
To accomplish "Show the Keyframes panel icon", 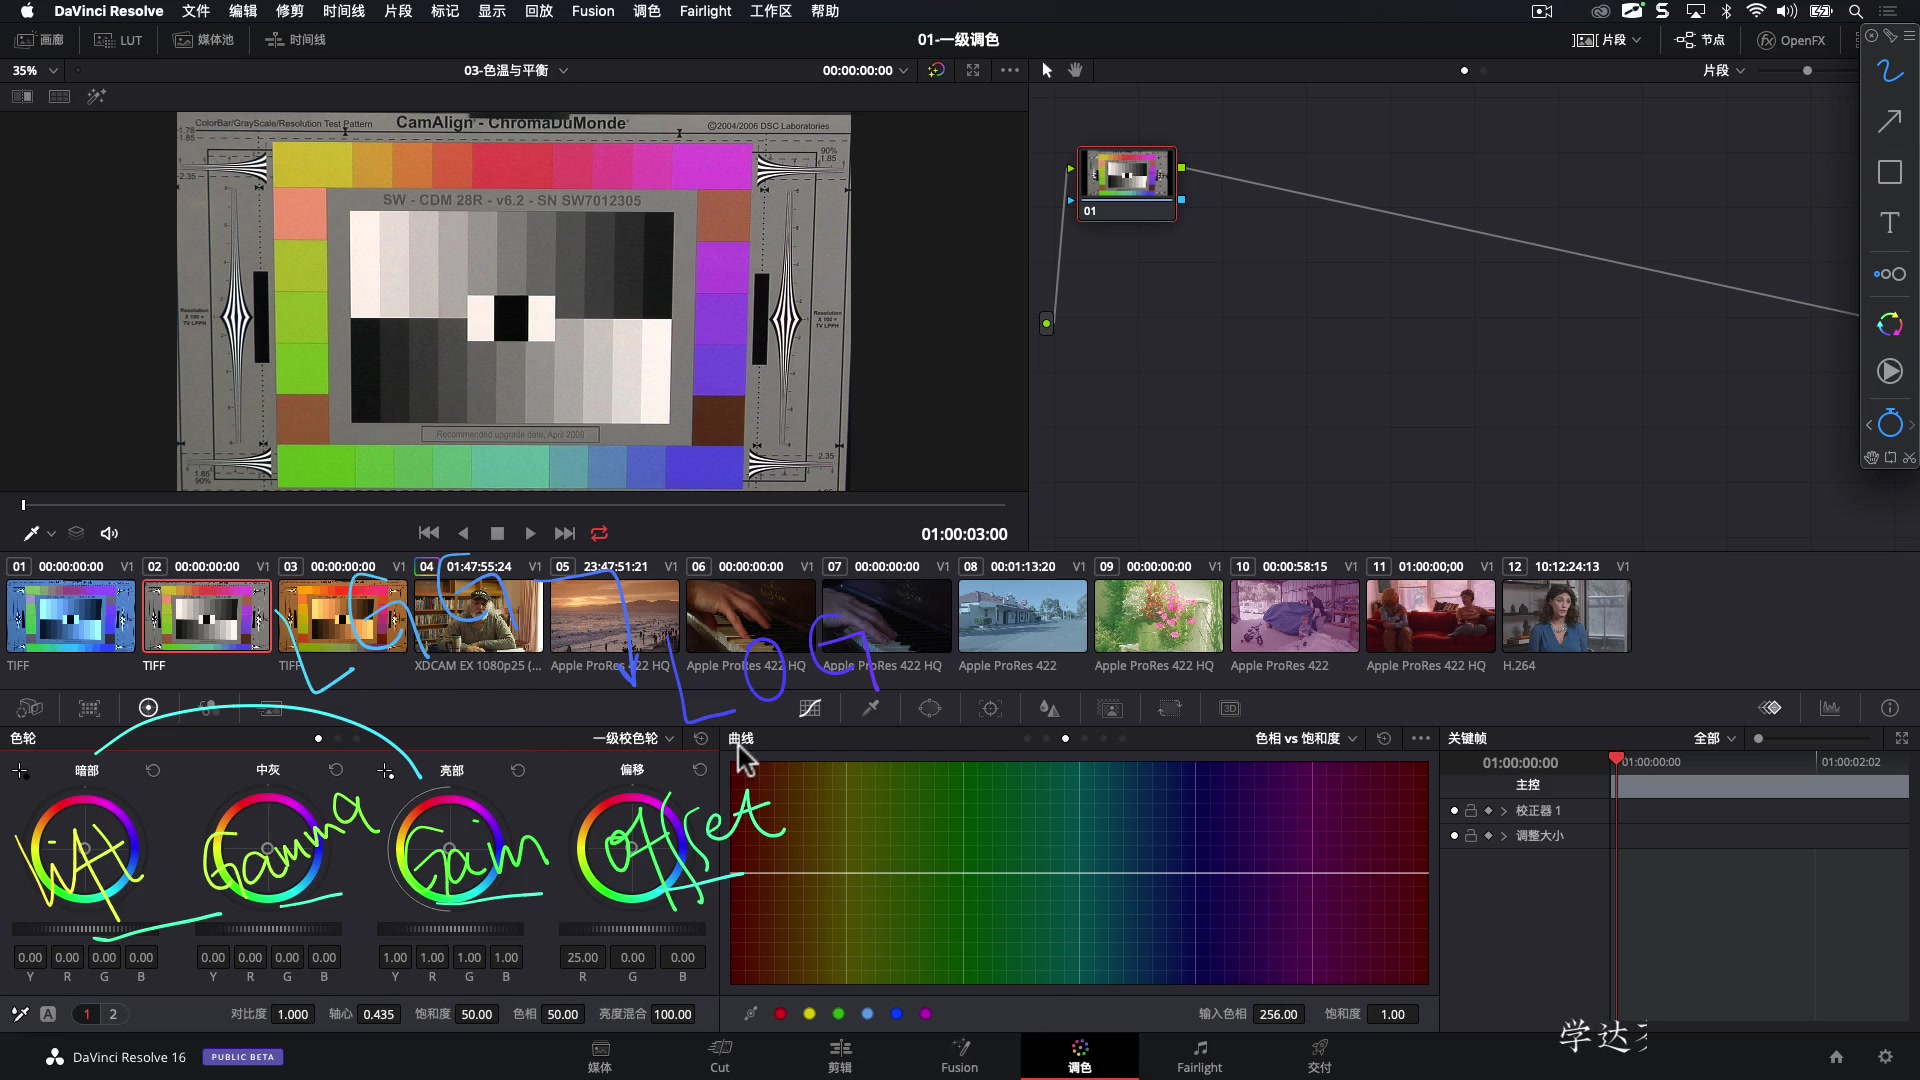I will [1770, 708].
